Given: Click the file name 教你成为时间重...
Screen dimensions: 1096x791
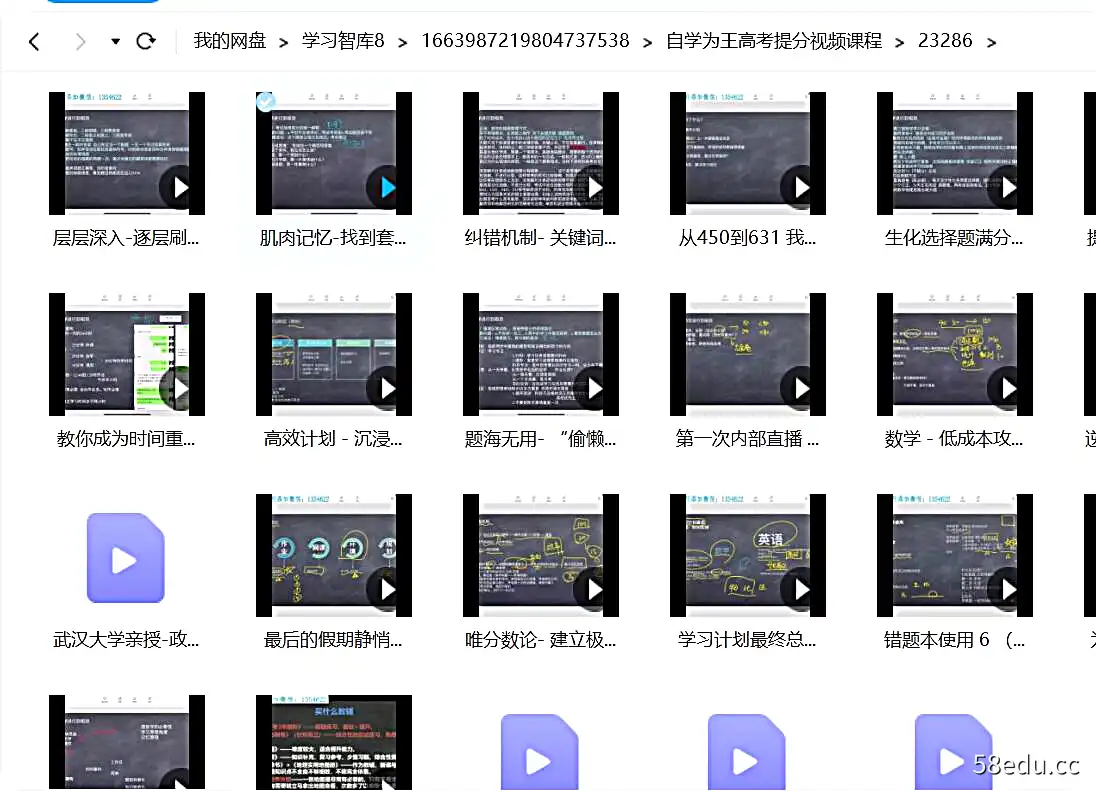Looking at the screenshot, I should pyautogui.click(x=126, y=439).
